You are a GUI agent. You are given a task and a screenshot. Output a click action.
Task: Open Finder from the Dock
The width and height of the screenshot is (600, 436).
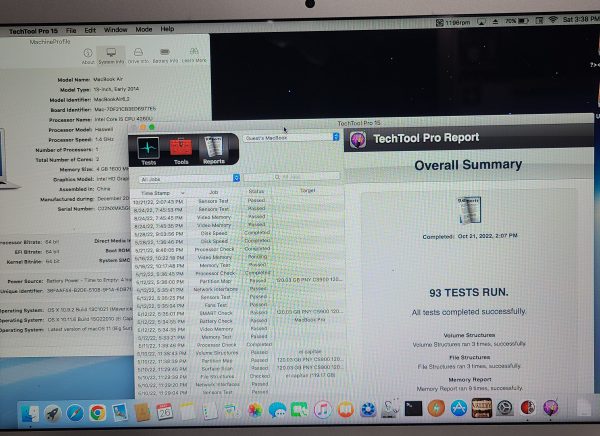pyautogui.click(x=28, y=411)
